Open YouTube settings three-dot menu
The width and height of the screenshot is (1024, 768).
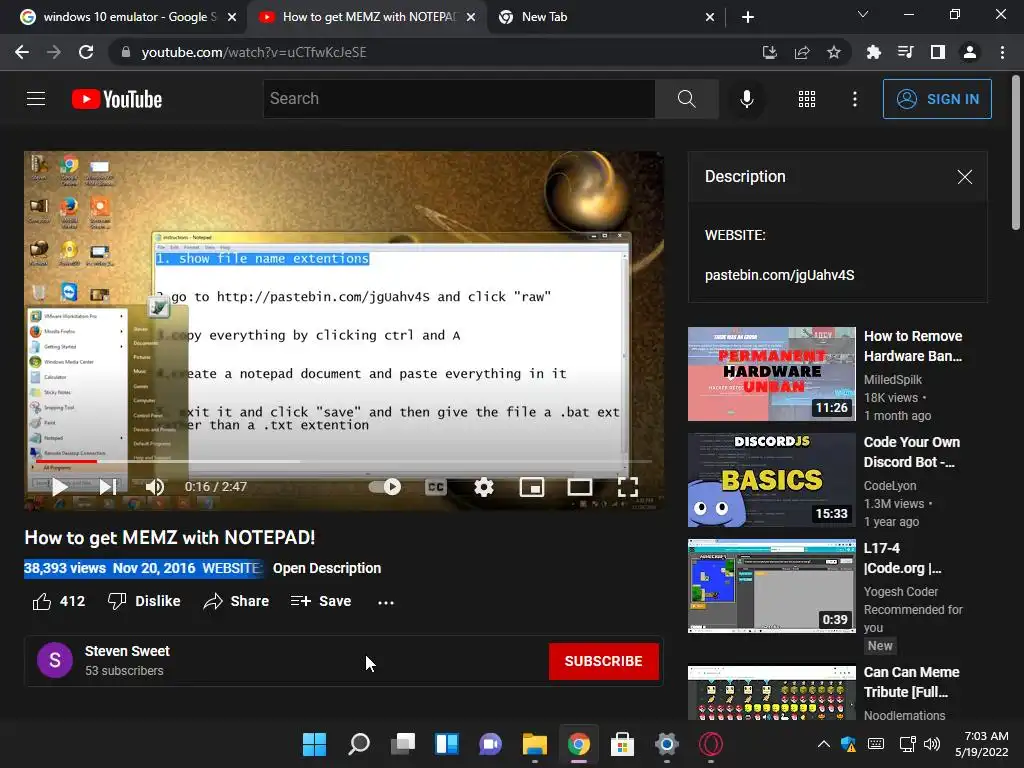pos(854,99)
